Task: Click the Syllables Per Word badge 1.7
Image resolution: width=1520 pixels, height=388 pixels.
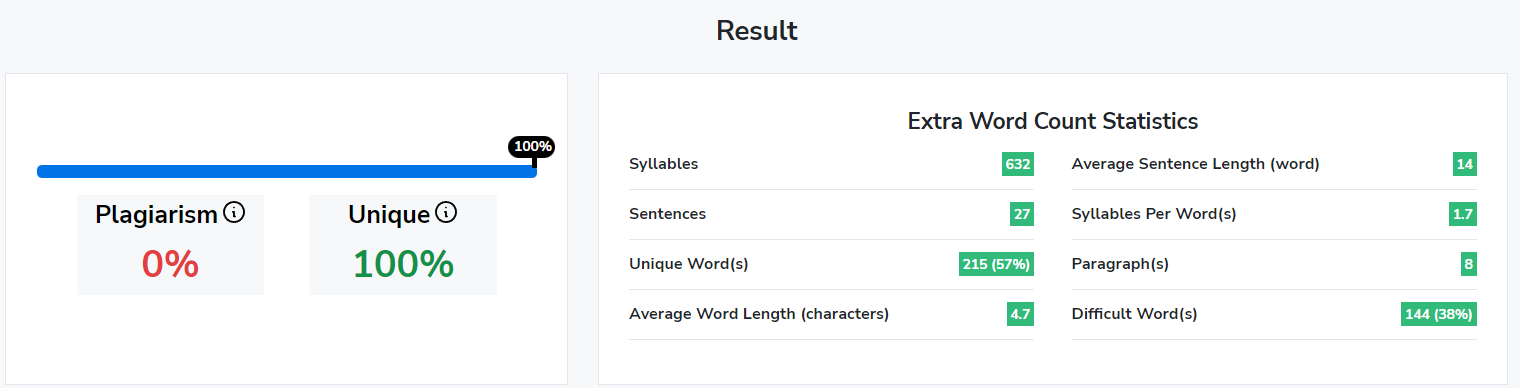Action: pyautogui.click(x=1463, y=214)
